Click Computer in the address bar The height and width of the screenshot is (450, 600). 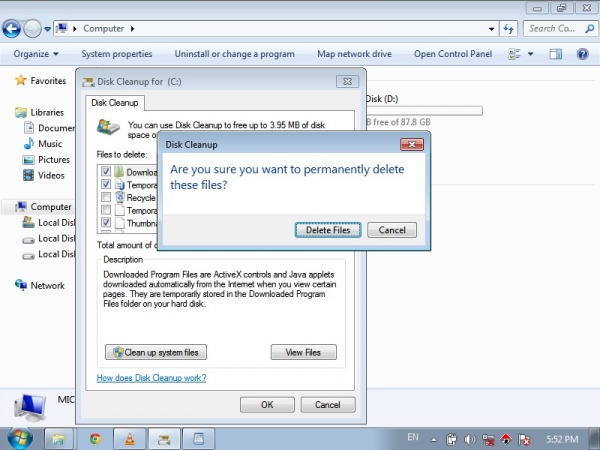[103, 29]
